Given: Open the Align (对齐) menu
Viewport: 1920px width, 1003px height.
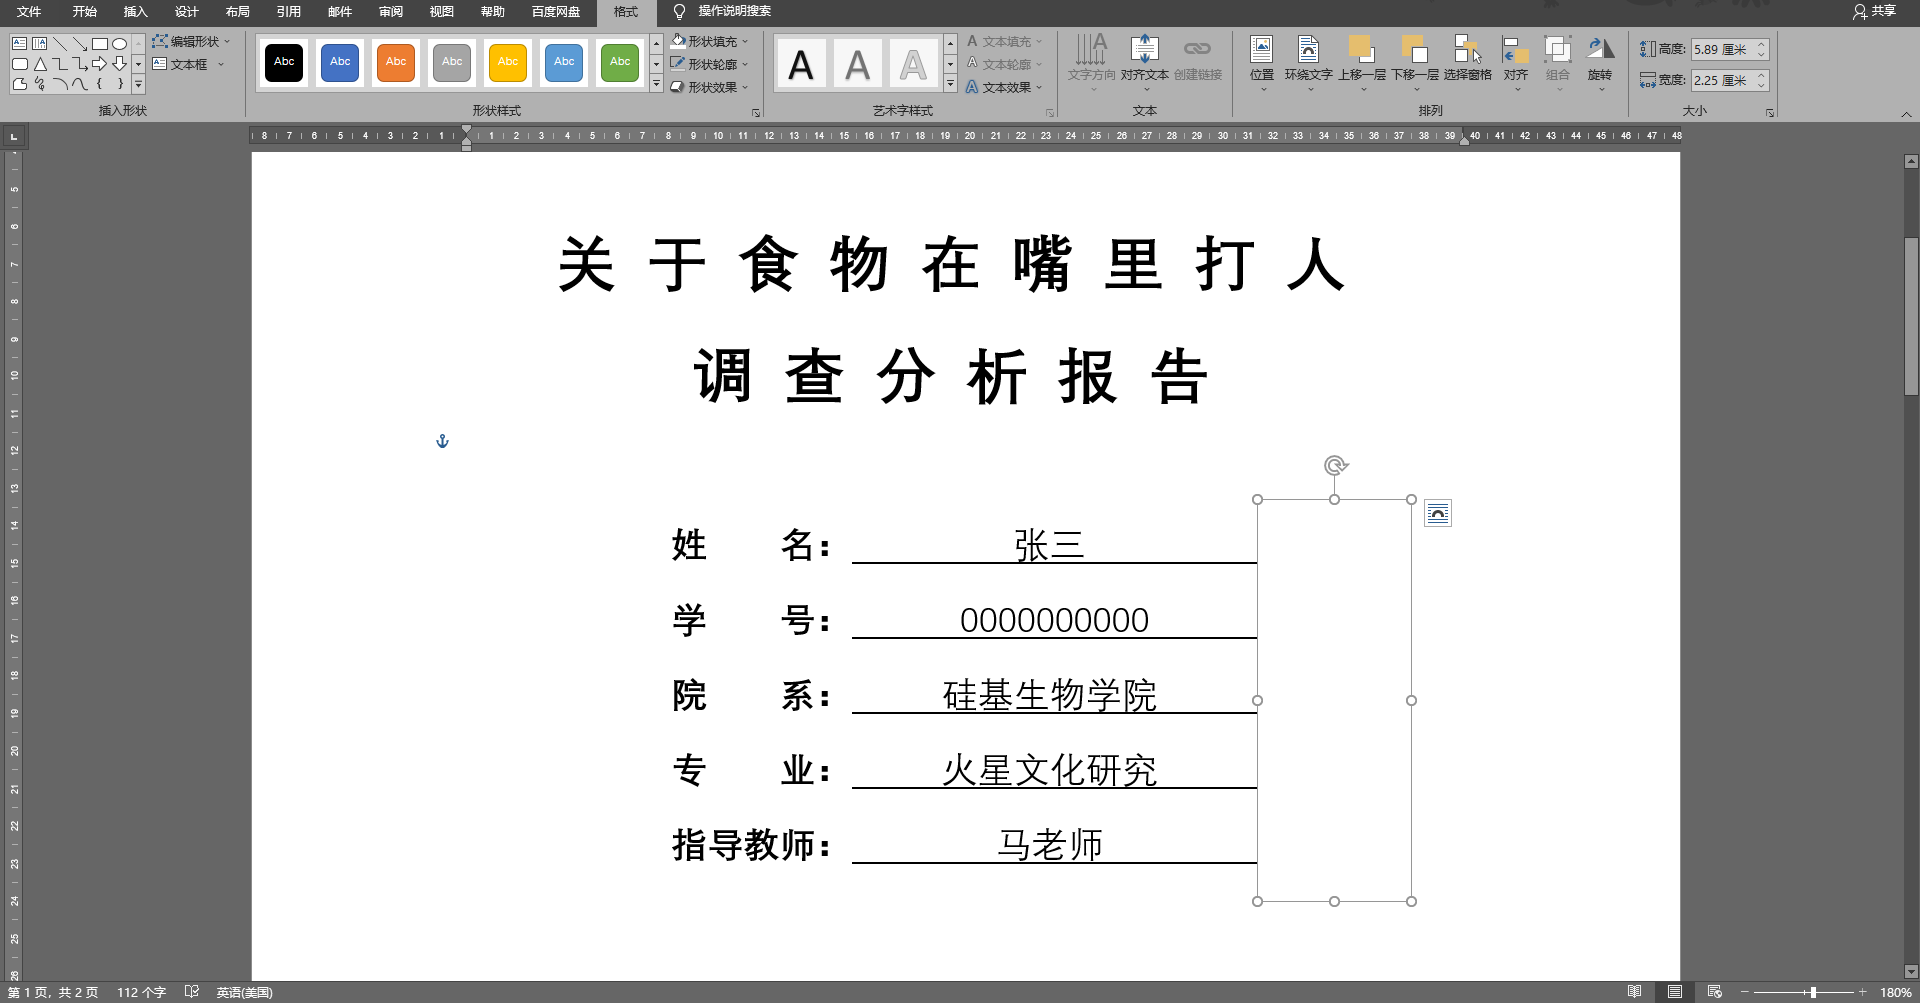Looking at the screenshot, I should coord(1516,64).
